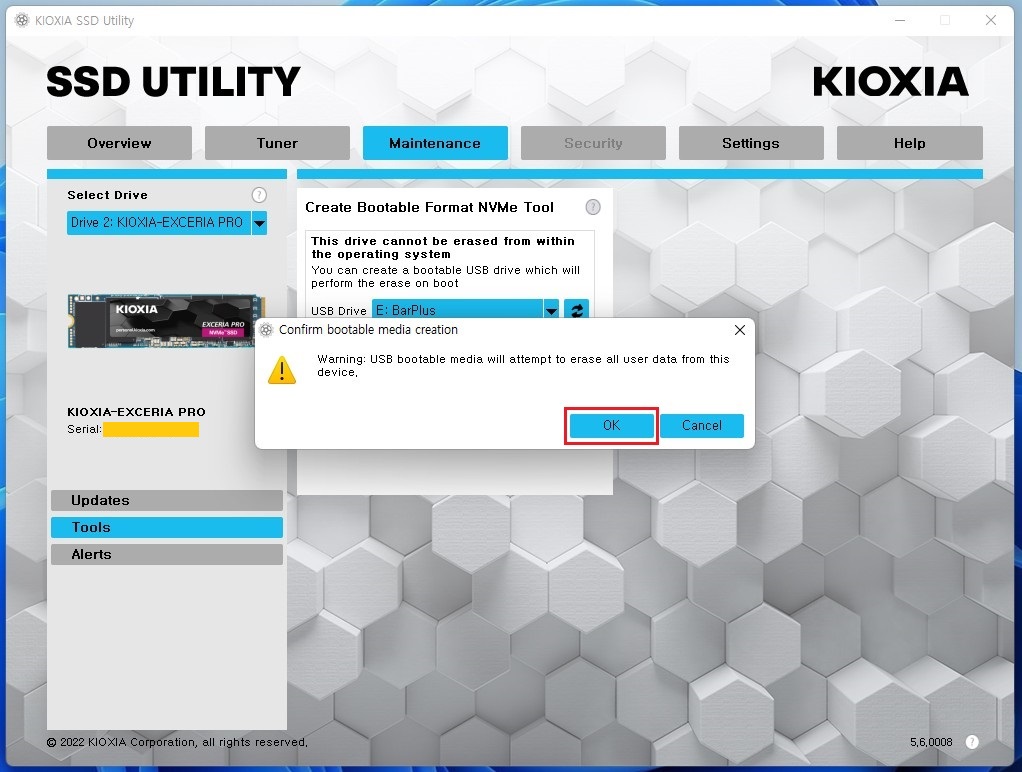The image size is (1022, 772).
Task: Click the yellow-masked serial number field
Action: (151, 429)
